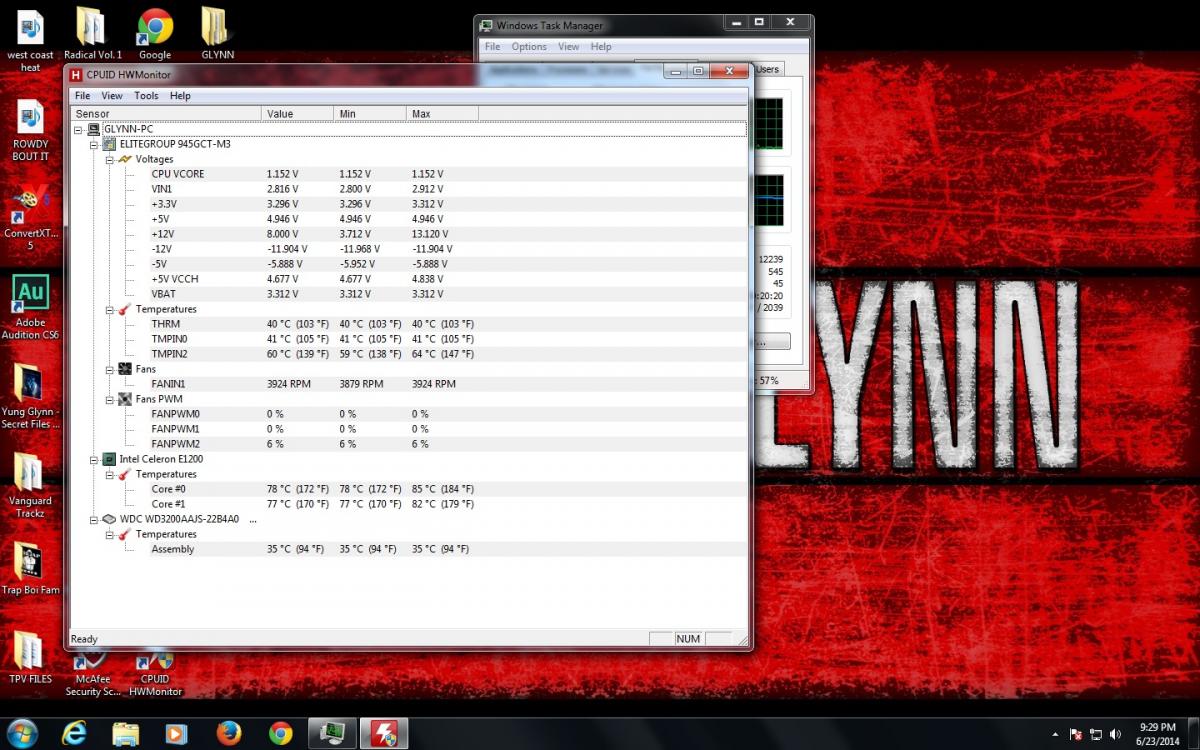The image size is (1200, 750).
Task: Select the Trap Boi Fam desktop icon
Action: pyautogui.click(x=31, y=567)
